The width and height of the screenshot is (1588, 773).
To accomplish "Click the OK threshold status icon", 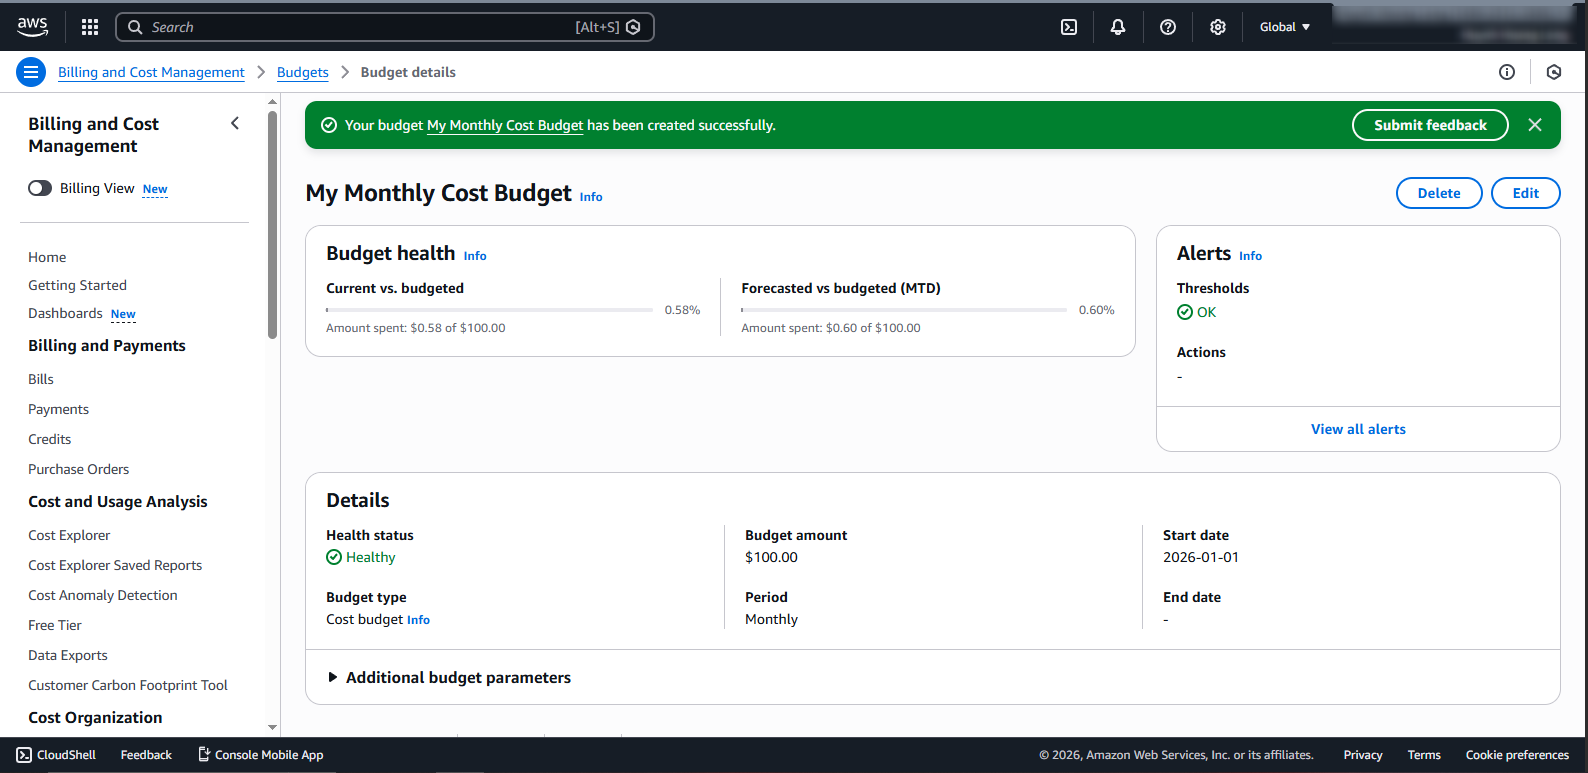I will point(1185,312).
